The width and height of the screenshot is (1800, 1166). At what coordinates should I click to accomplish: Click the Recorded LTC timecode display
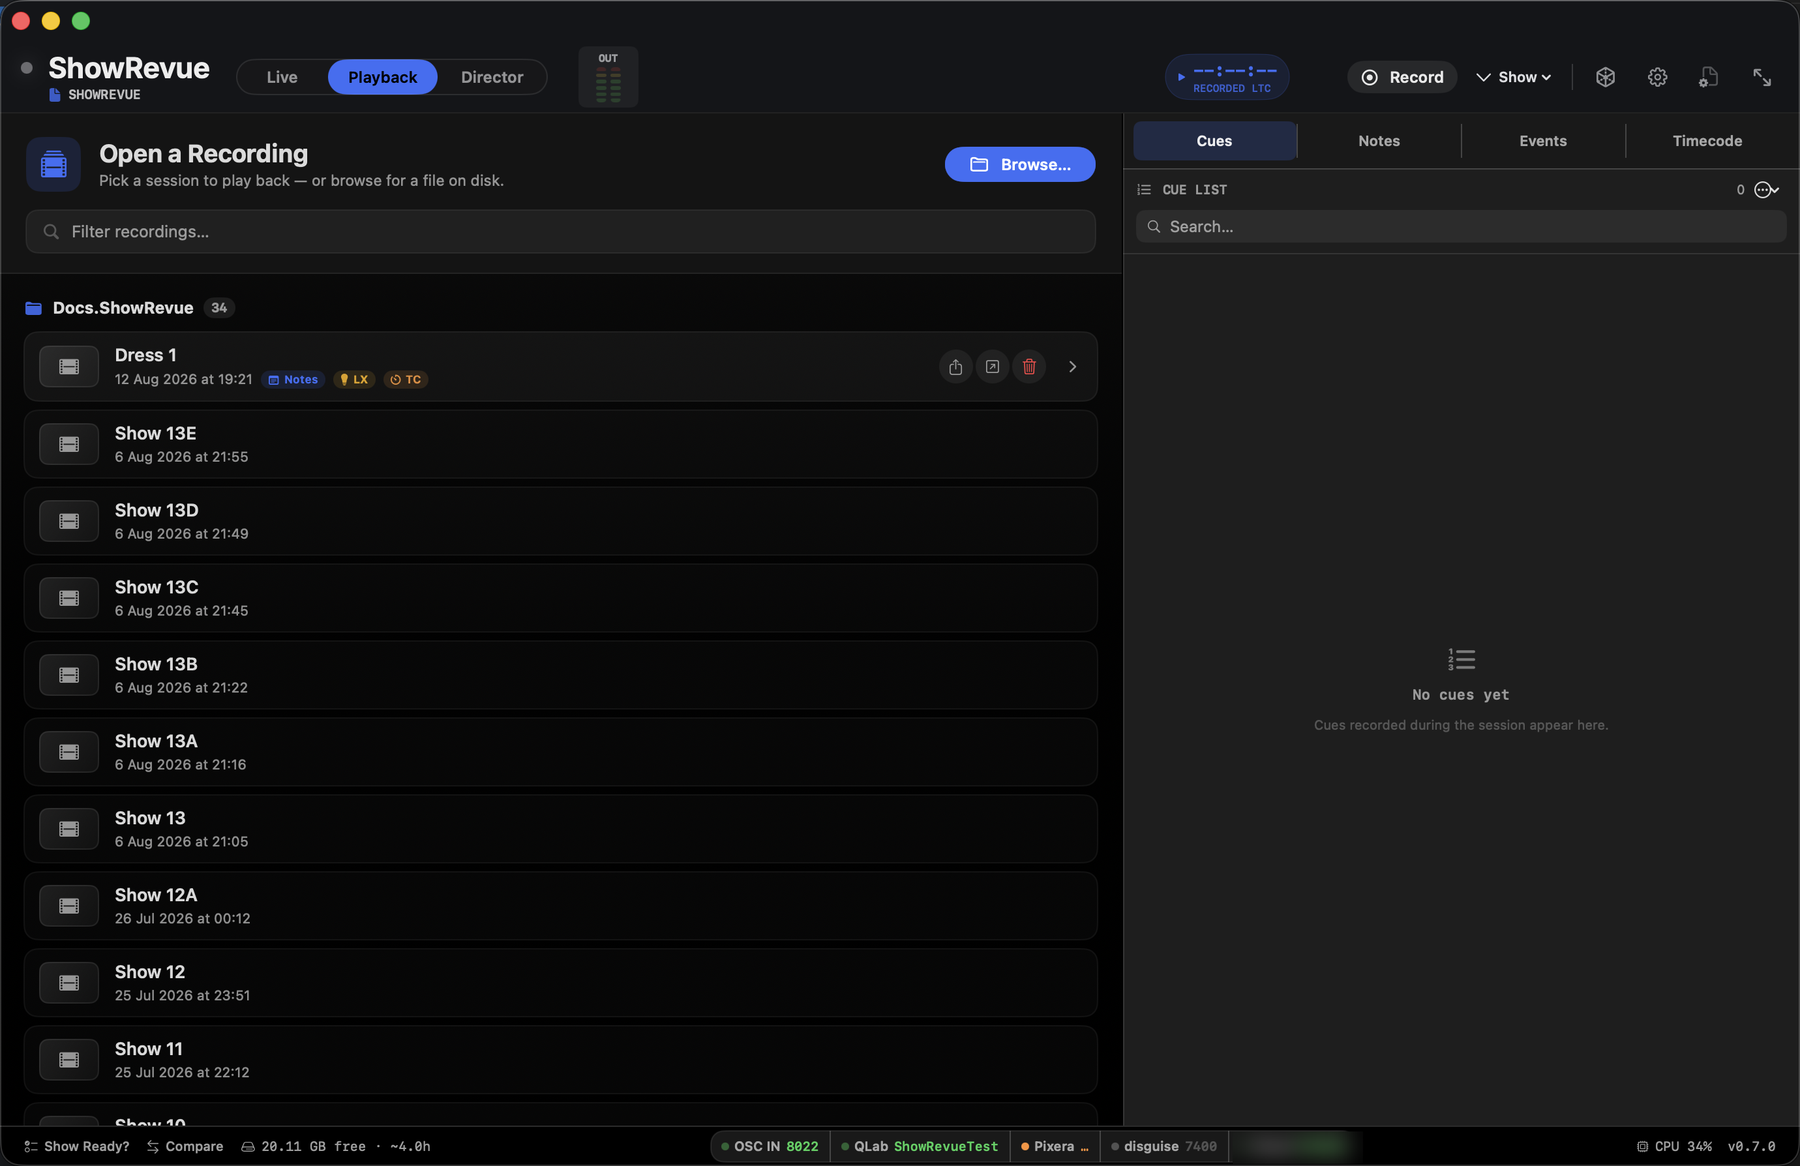point(1227,77)
